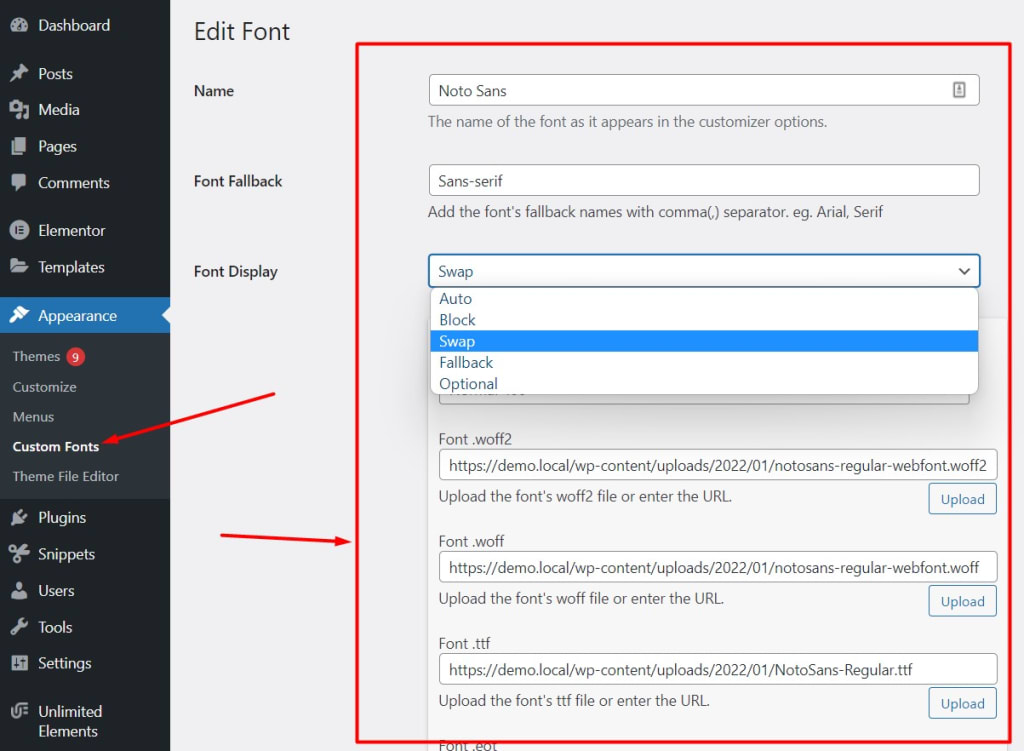Open the Templates menu item
Image resolution: width=1024 pixels, height=751 pixels.
click(x=71, y=267)
